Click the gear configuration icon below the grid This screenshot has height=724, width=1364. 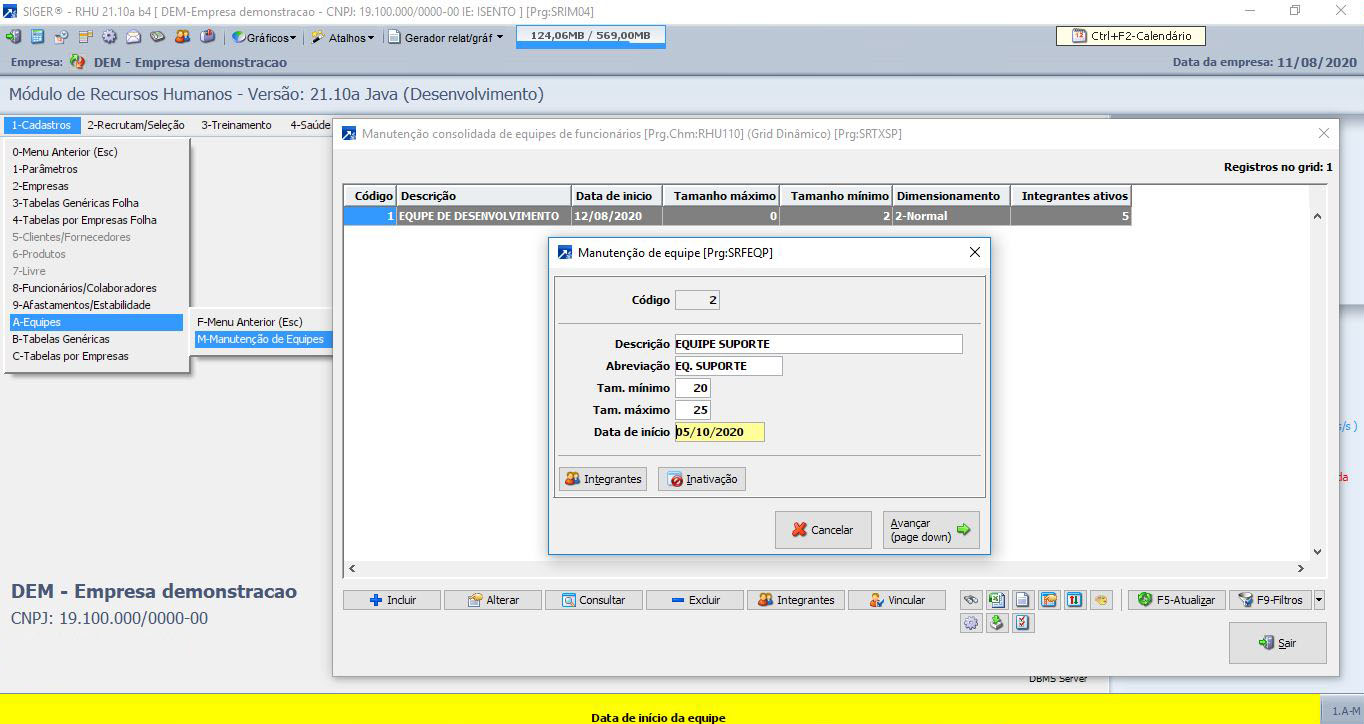(971, 623)
